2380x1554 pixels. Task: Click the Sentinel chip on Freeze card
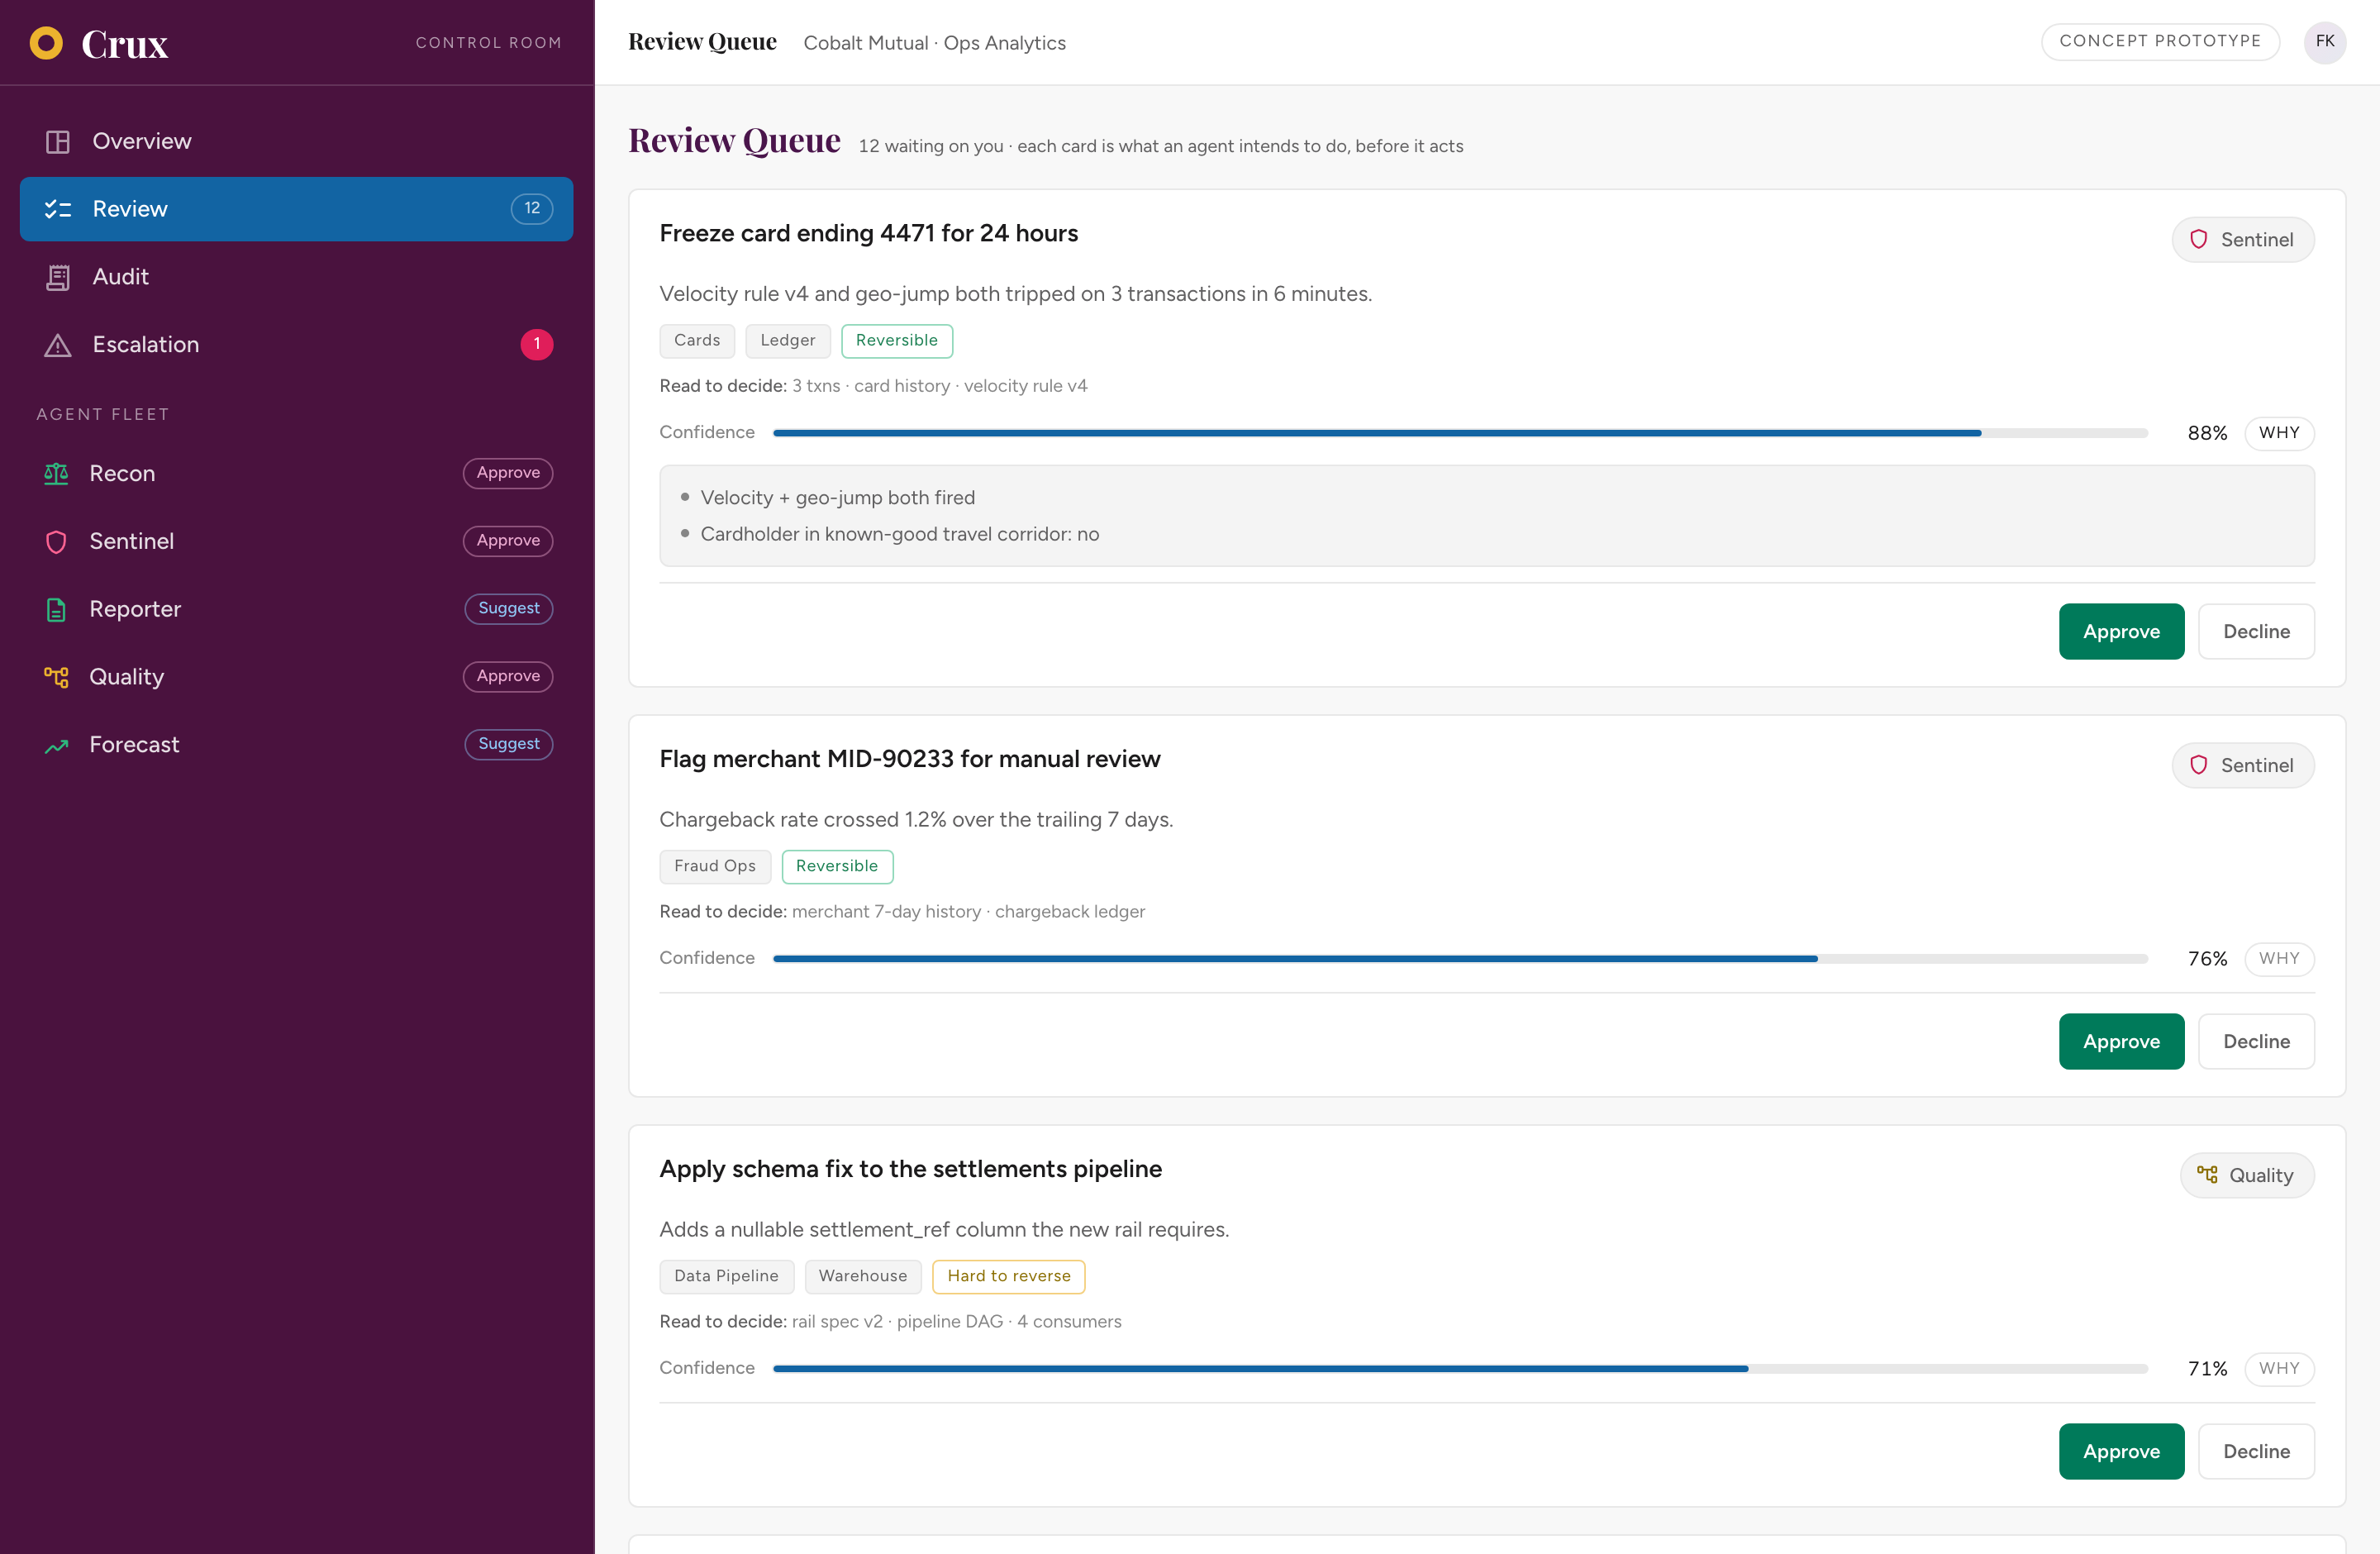tap(2243, 240)
